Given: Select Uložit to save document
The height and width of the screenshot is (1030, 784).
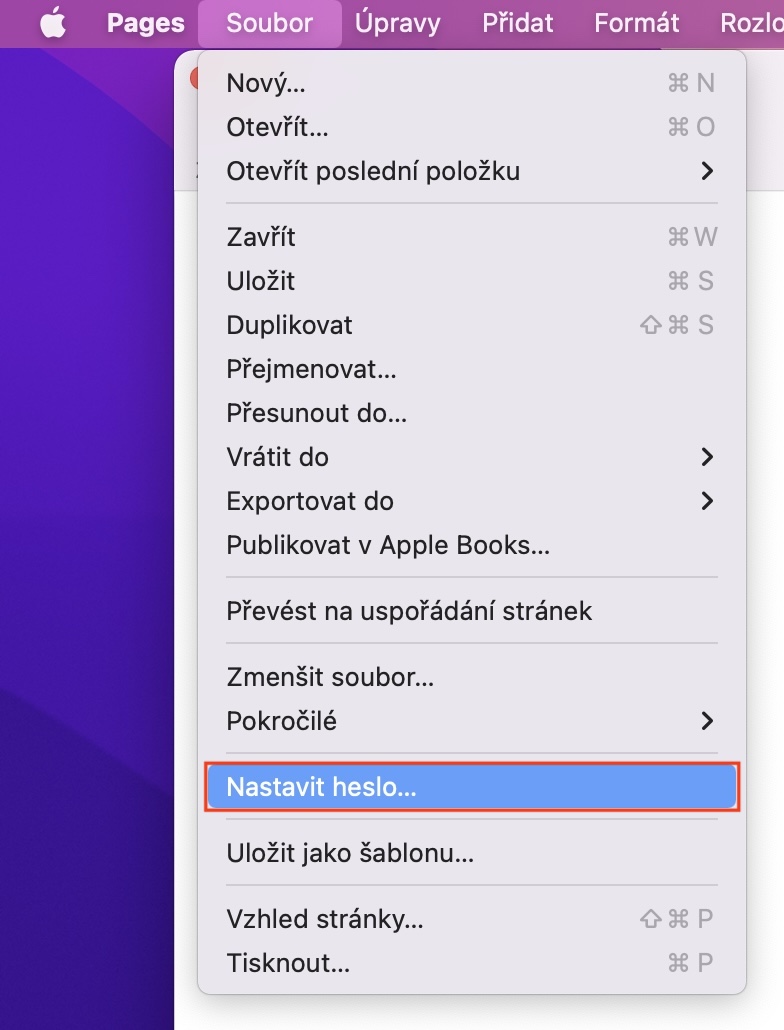Looking at the screenshot, I should pos(261,281).
